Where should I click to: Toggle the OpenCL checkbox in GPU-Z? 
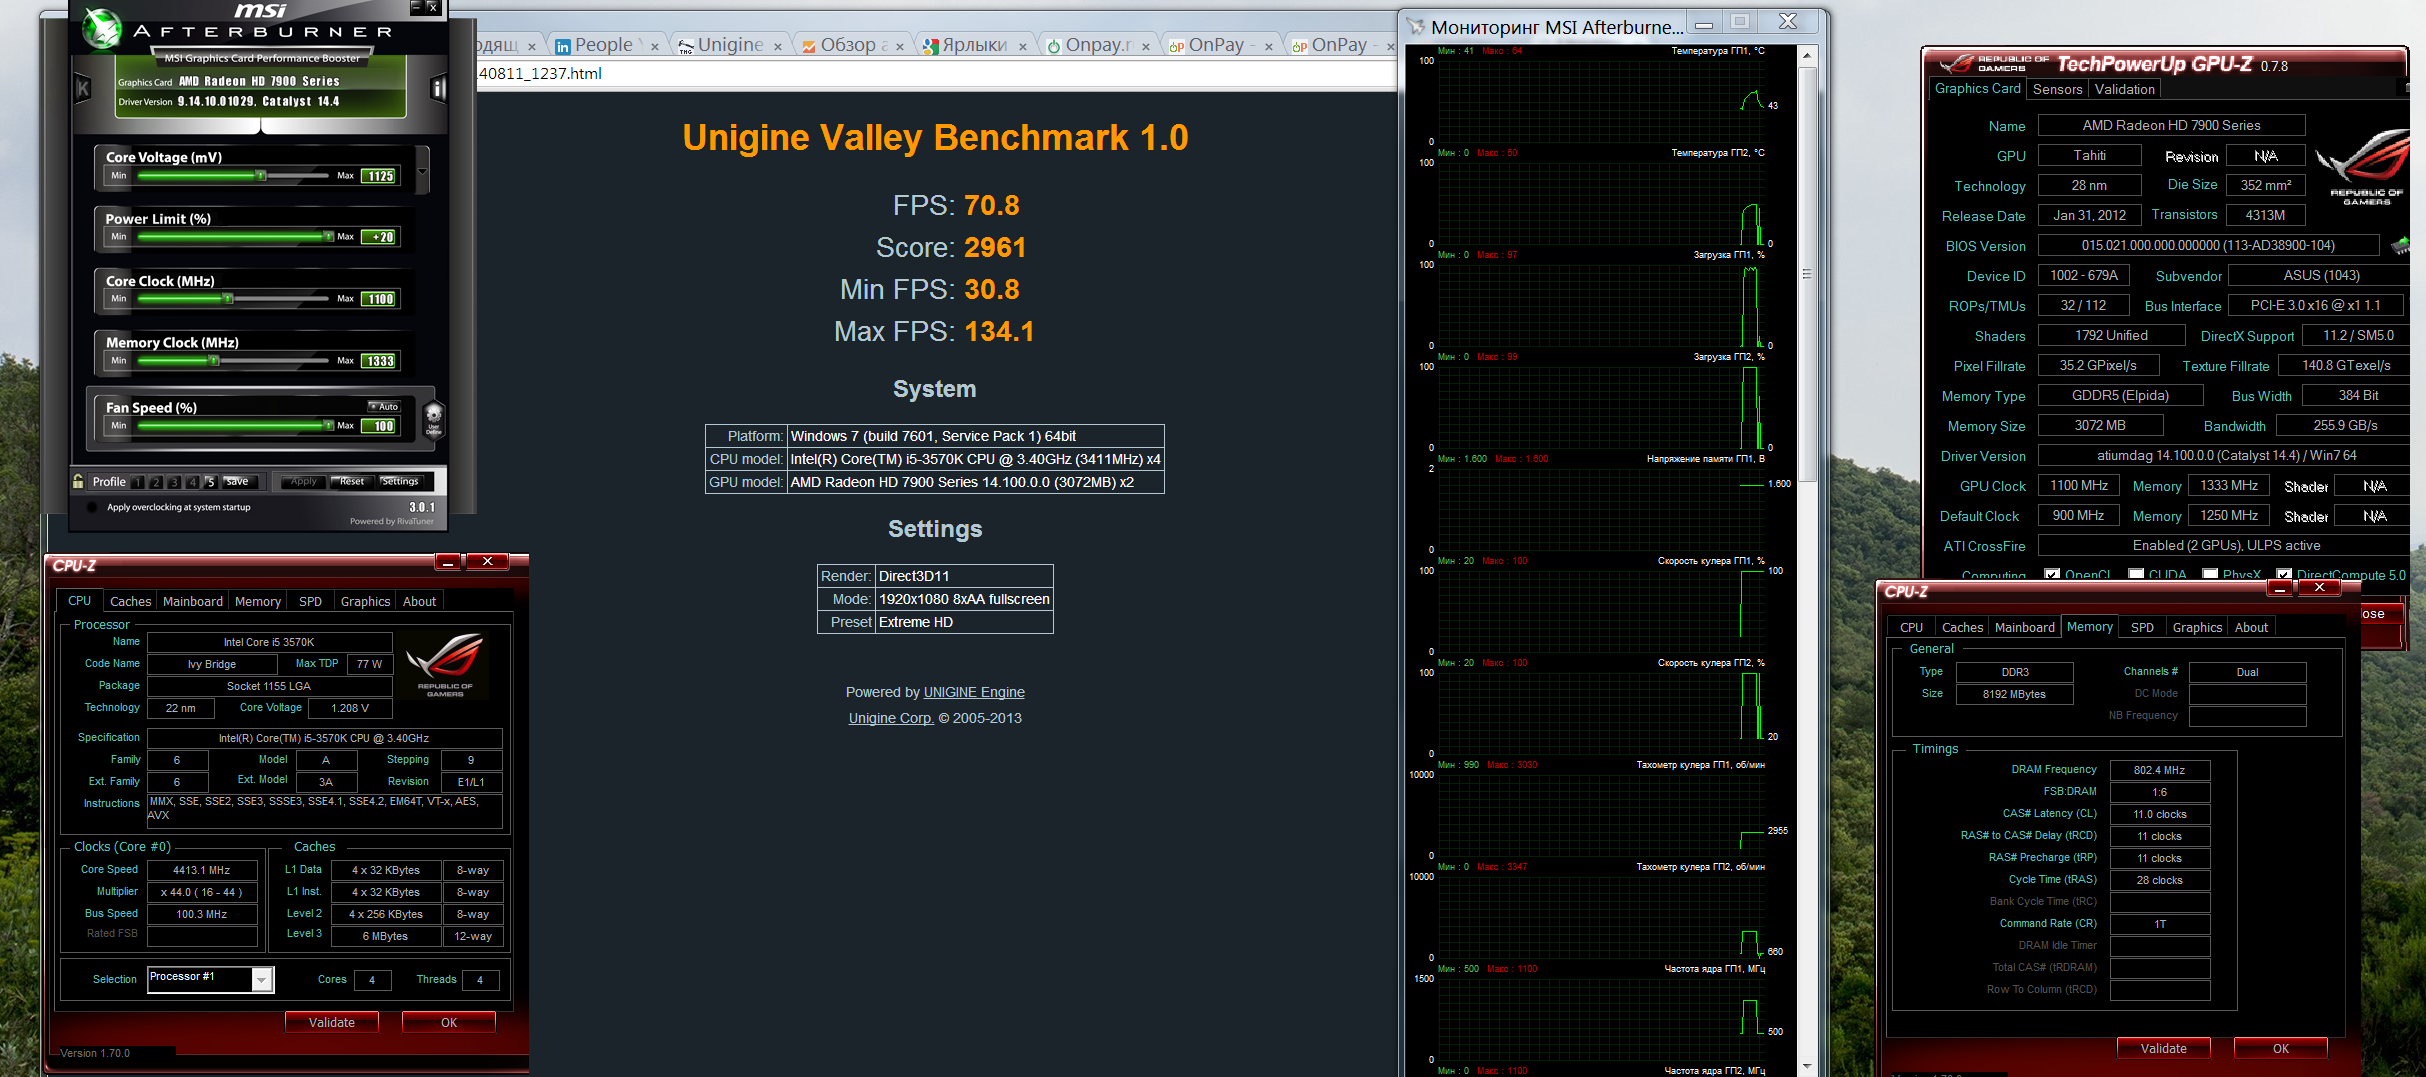point(2052,575)
